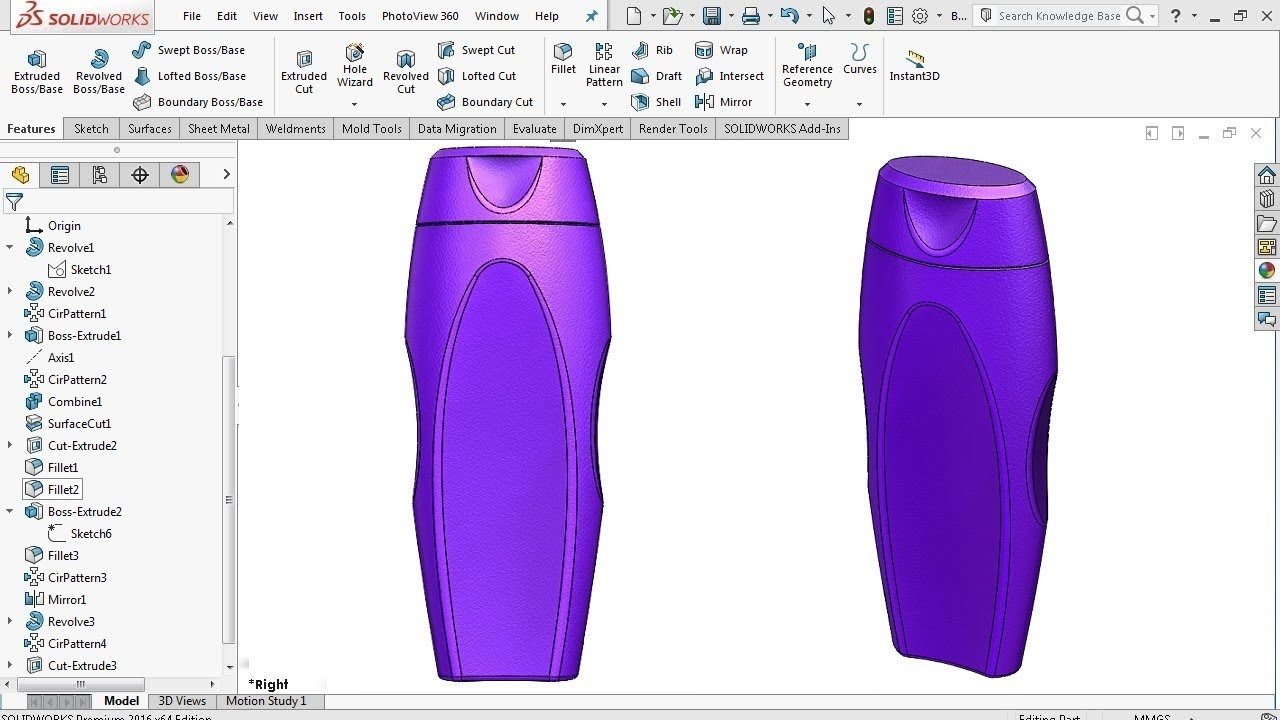1280x720 pixels.
Task: Toggle Instant3D mode
Action: tap(914, 66)
